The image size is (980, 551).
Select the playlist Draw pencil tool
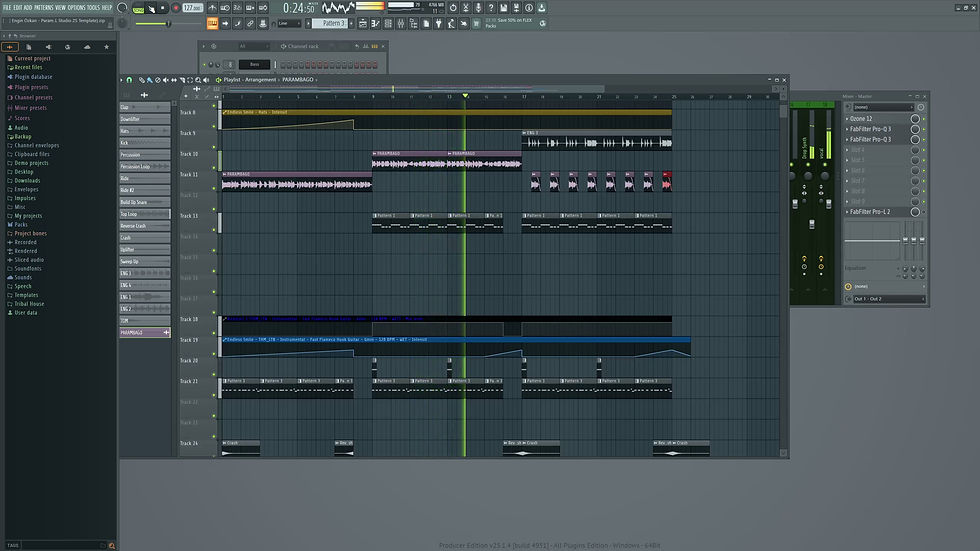tap(142, 80)
